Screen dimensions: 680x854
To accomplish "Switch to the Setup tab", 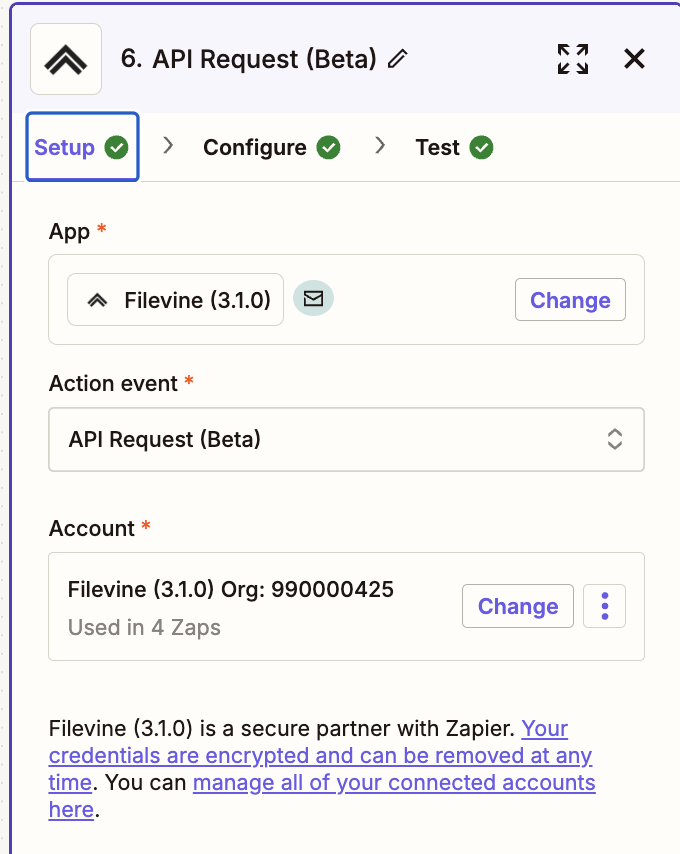I will coord(65,148).
